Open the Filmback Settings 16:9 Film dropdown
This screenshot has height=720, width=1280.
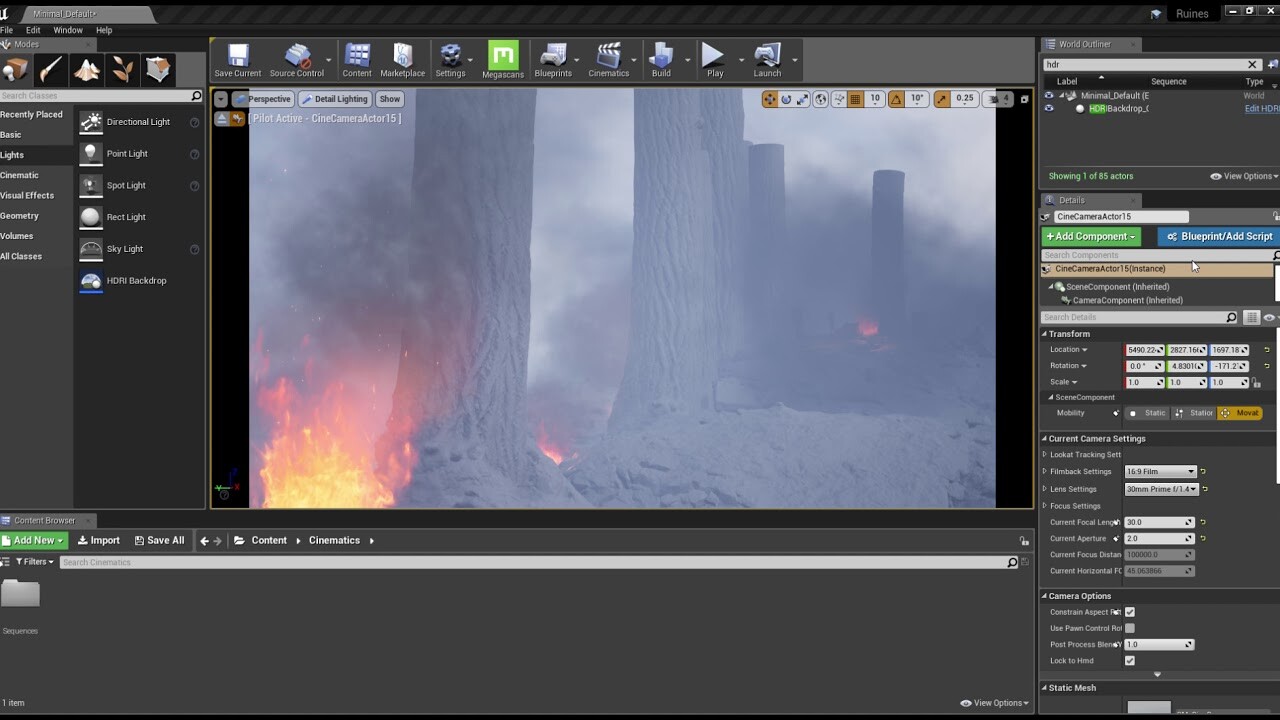click(x=1160, y=471)
